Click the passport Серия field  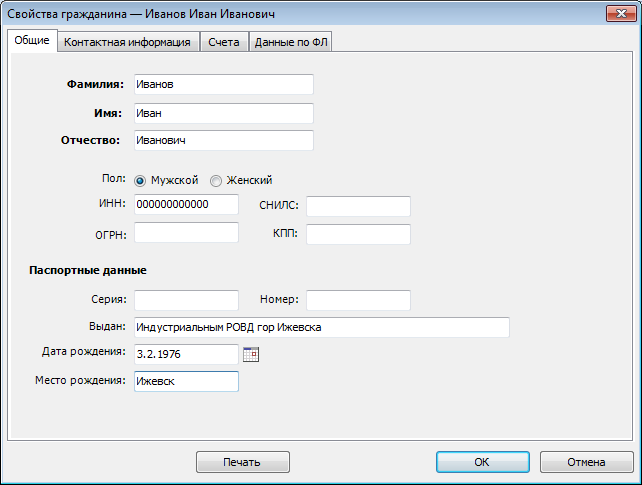coord(186,300)
